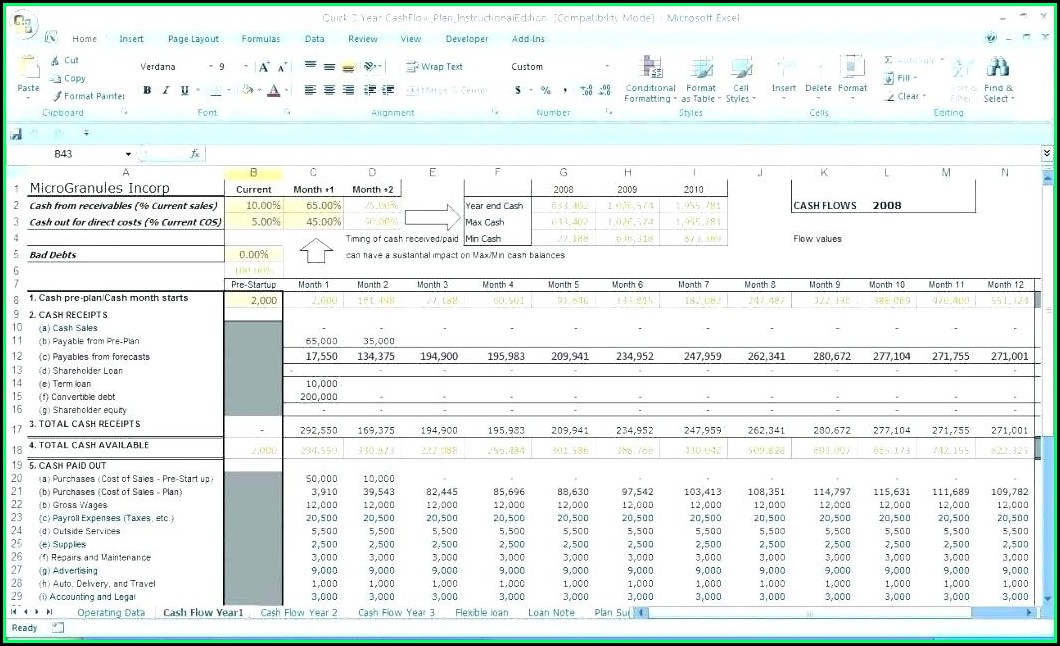Image resolution: width=1060 pixels, height=646 pixels.
Task: Expand the Custom number format dropdown
Action: click(x=607, y=67)
